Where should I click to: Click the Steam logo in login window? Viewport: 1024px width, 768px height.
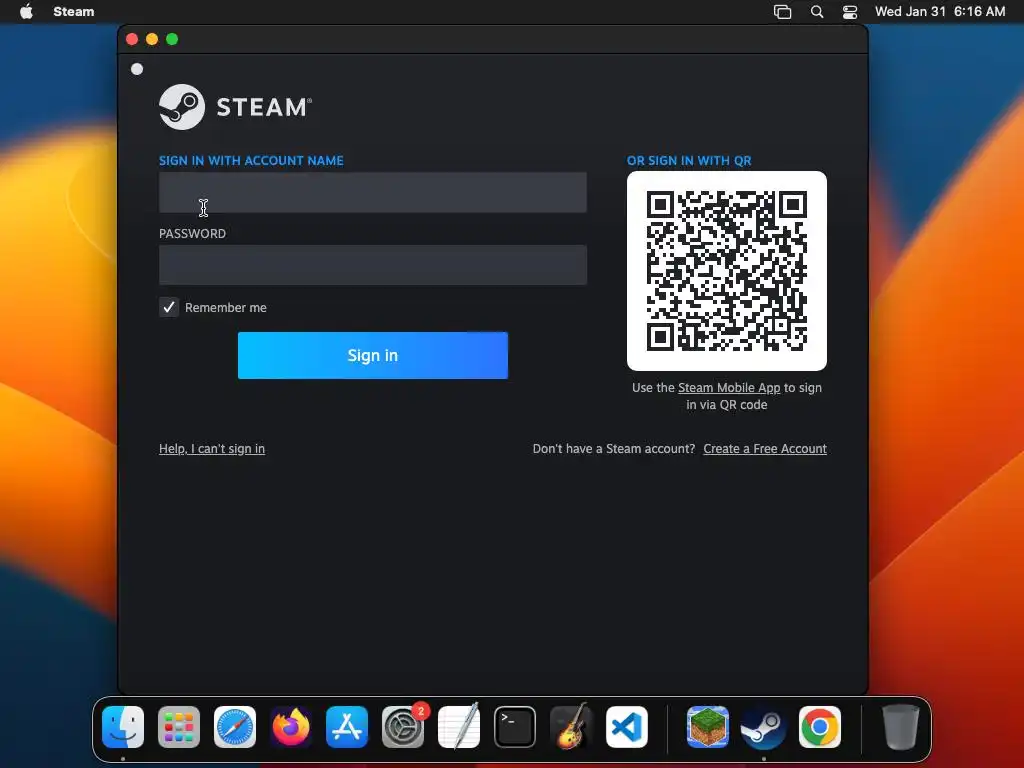pyautogui.click(x=235, y=106)
